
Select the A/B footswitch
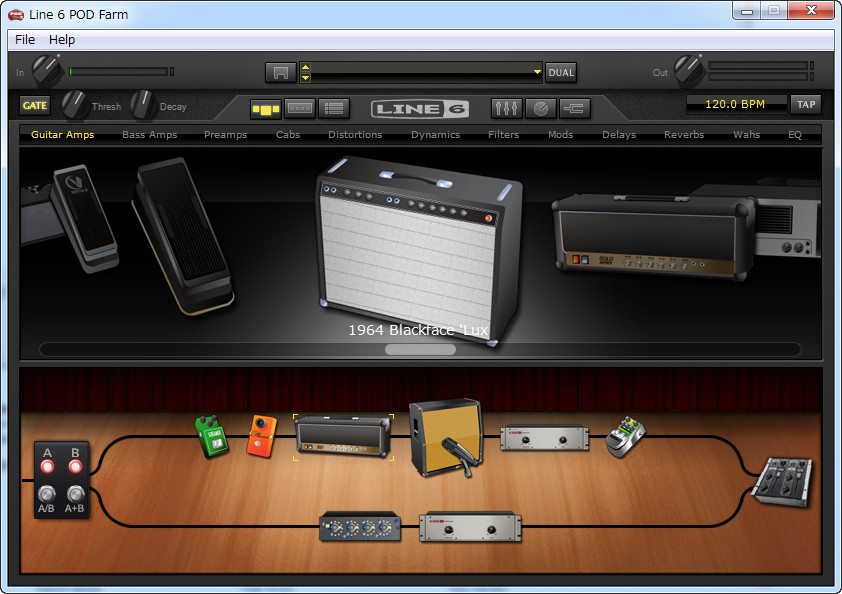(47, 493)
